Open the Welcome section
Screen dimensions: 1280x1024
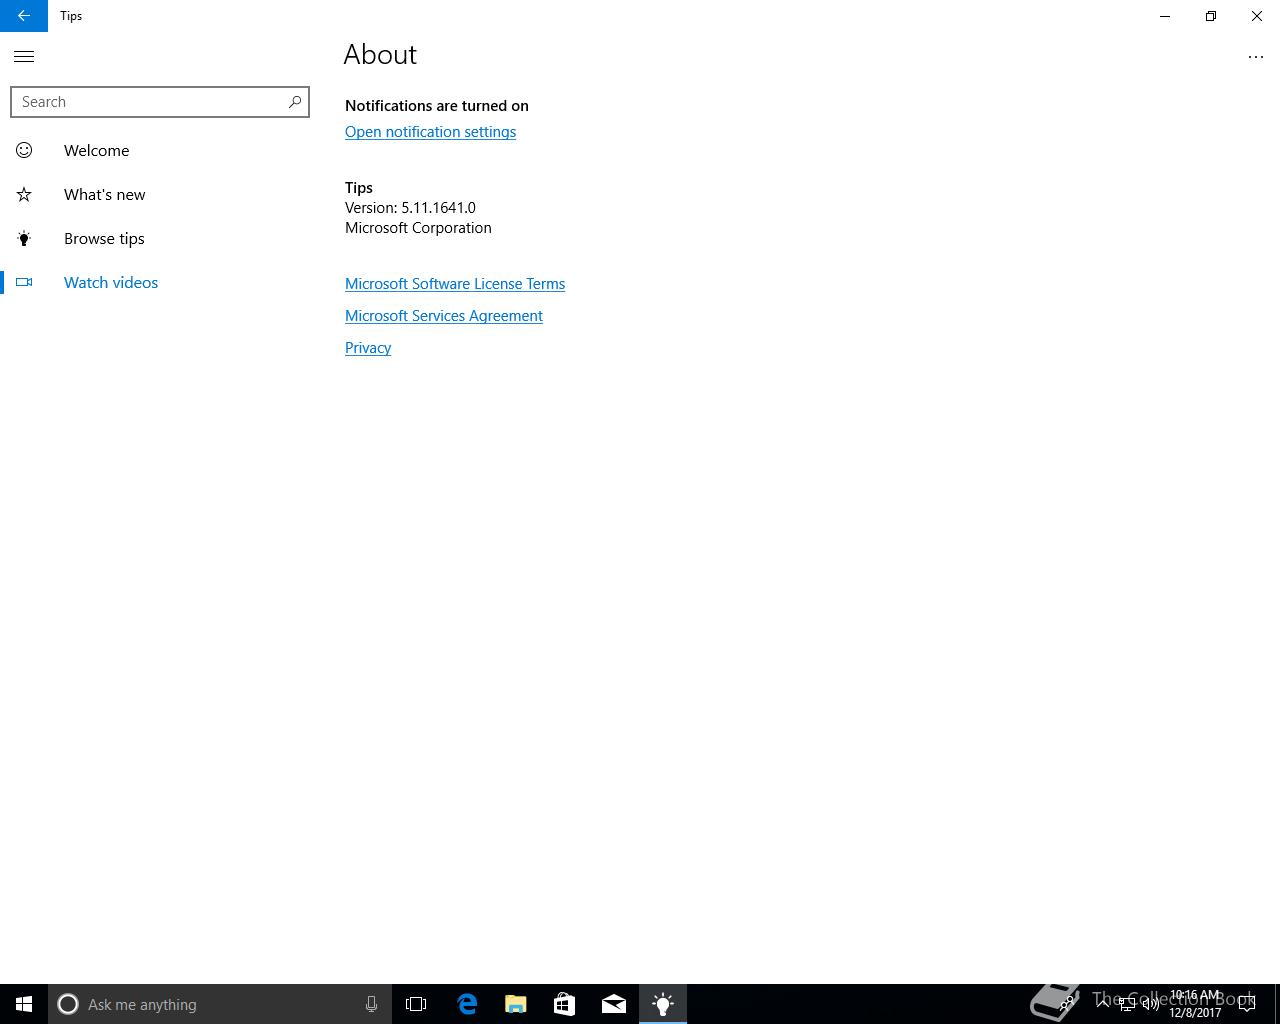pyautogui.click(x=96, y=150)
